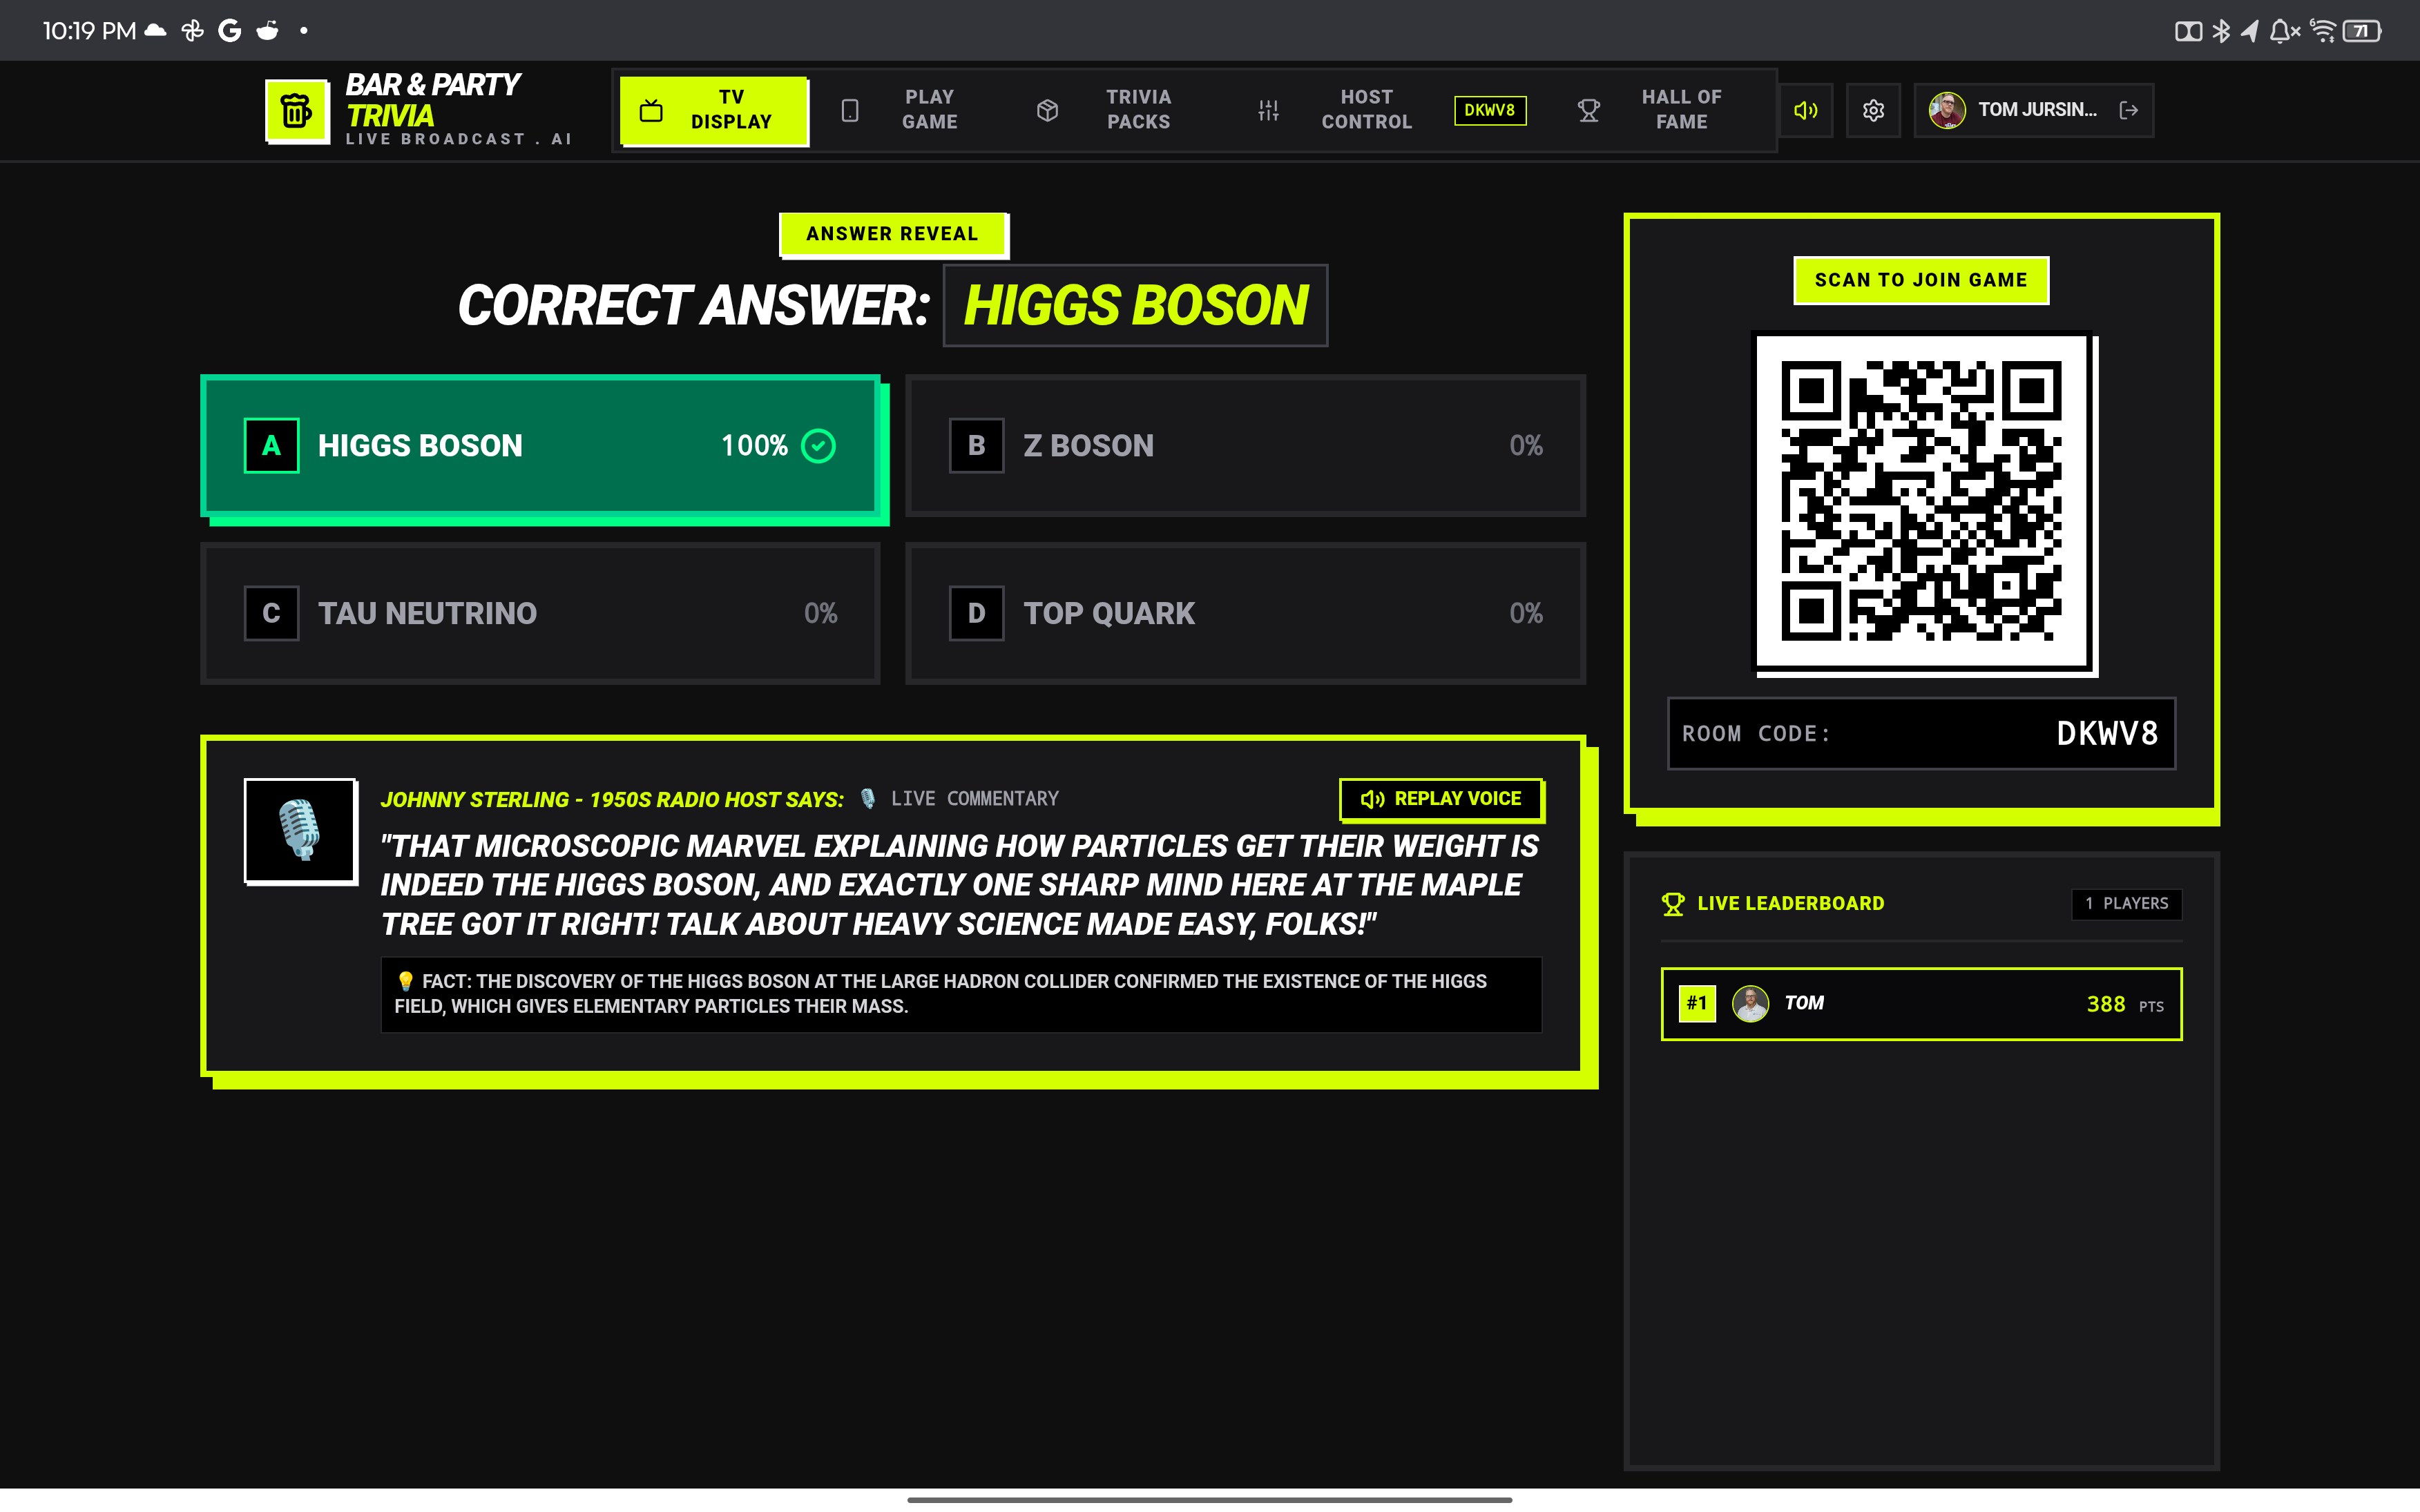The image size is (2420, 1512).
Task: Click the Tom Jursin profile avatar
Action: pyautogui.click(x=1946, y=110)
